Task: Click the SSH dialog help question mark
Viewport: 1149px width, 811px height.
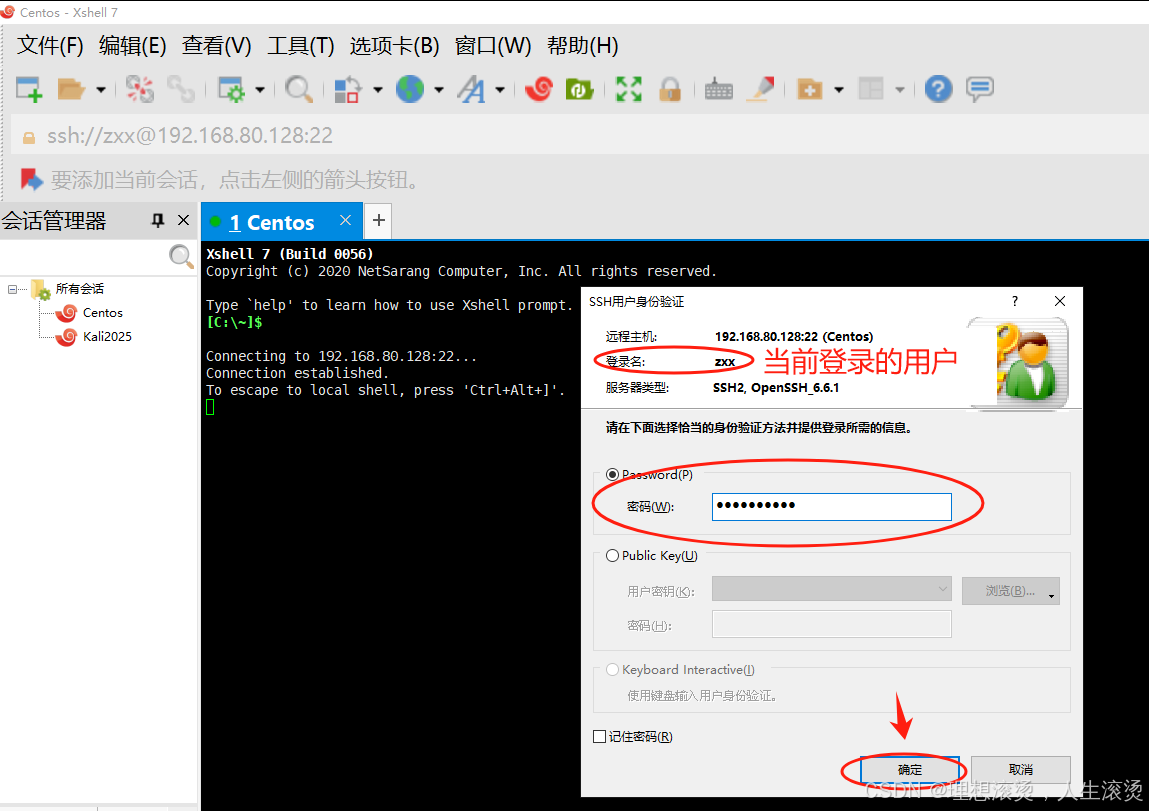Action: click(1015, 301)
